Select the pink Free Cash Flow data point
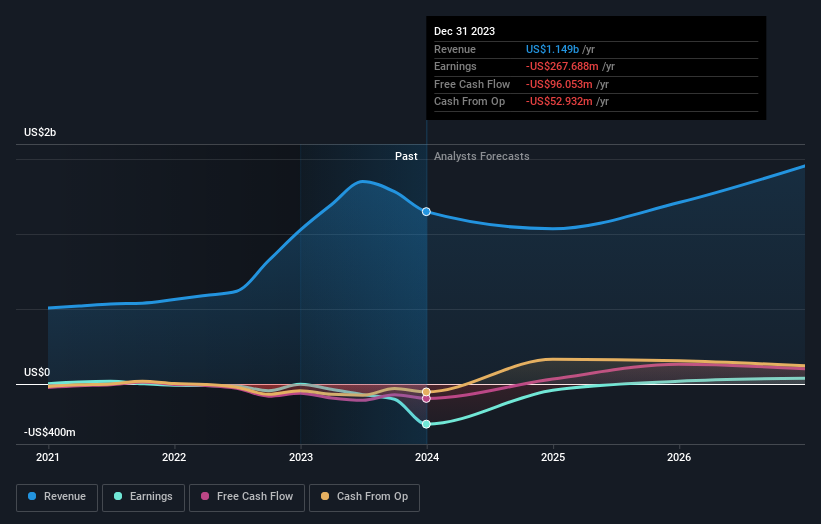 click(x=426, y=399)
